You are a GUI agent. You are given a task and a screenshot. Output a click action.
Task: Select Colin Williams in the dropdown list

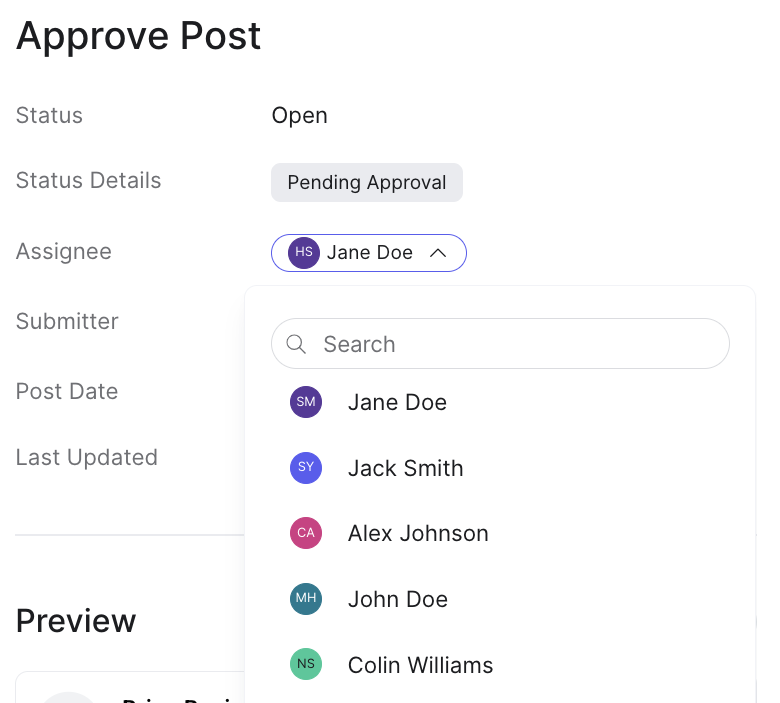pyautogui.click(x=420, y=665)
